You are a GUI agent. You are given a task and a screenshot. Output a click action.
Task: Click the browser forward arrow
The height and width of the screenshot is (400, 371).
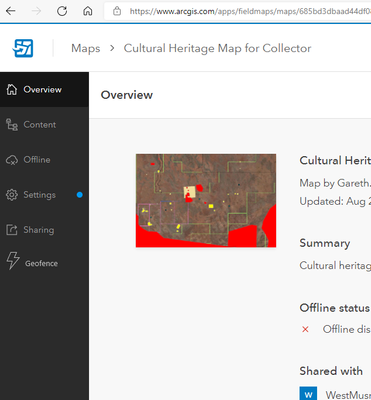click(x=36, y=11)
